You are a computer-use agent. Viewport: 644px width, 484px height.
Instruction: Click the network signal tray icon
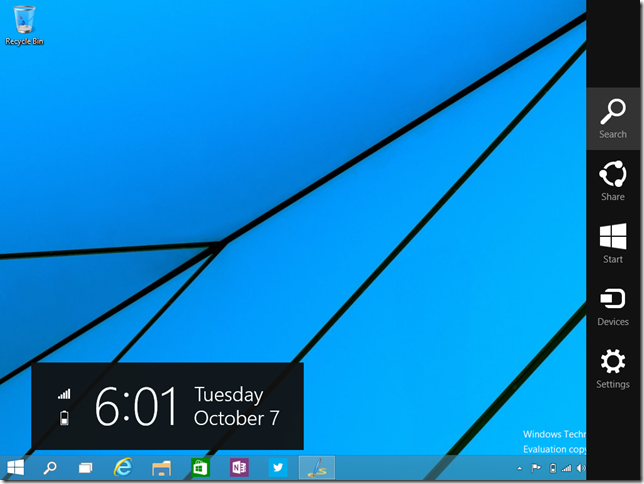pos(566,468)
